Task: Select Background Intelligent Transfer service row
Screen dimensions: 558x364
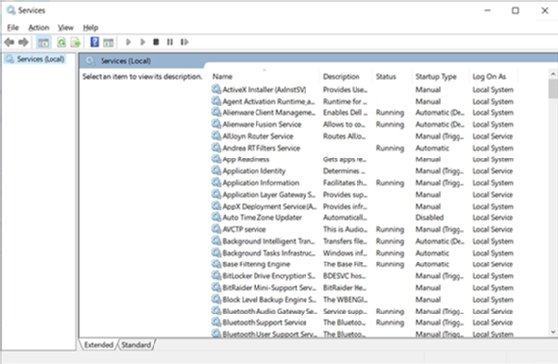Action: pos(363,241)
